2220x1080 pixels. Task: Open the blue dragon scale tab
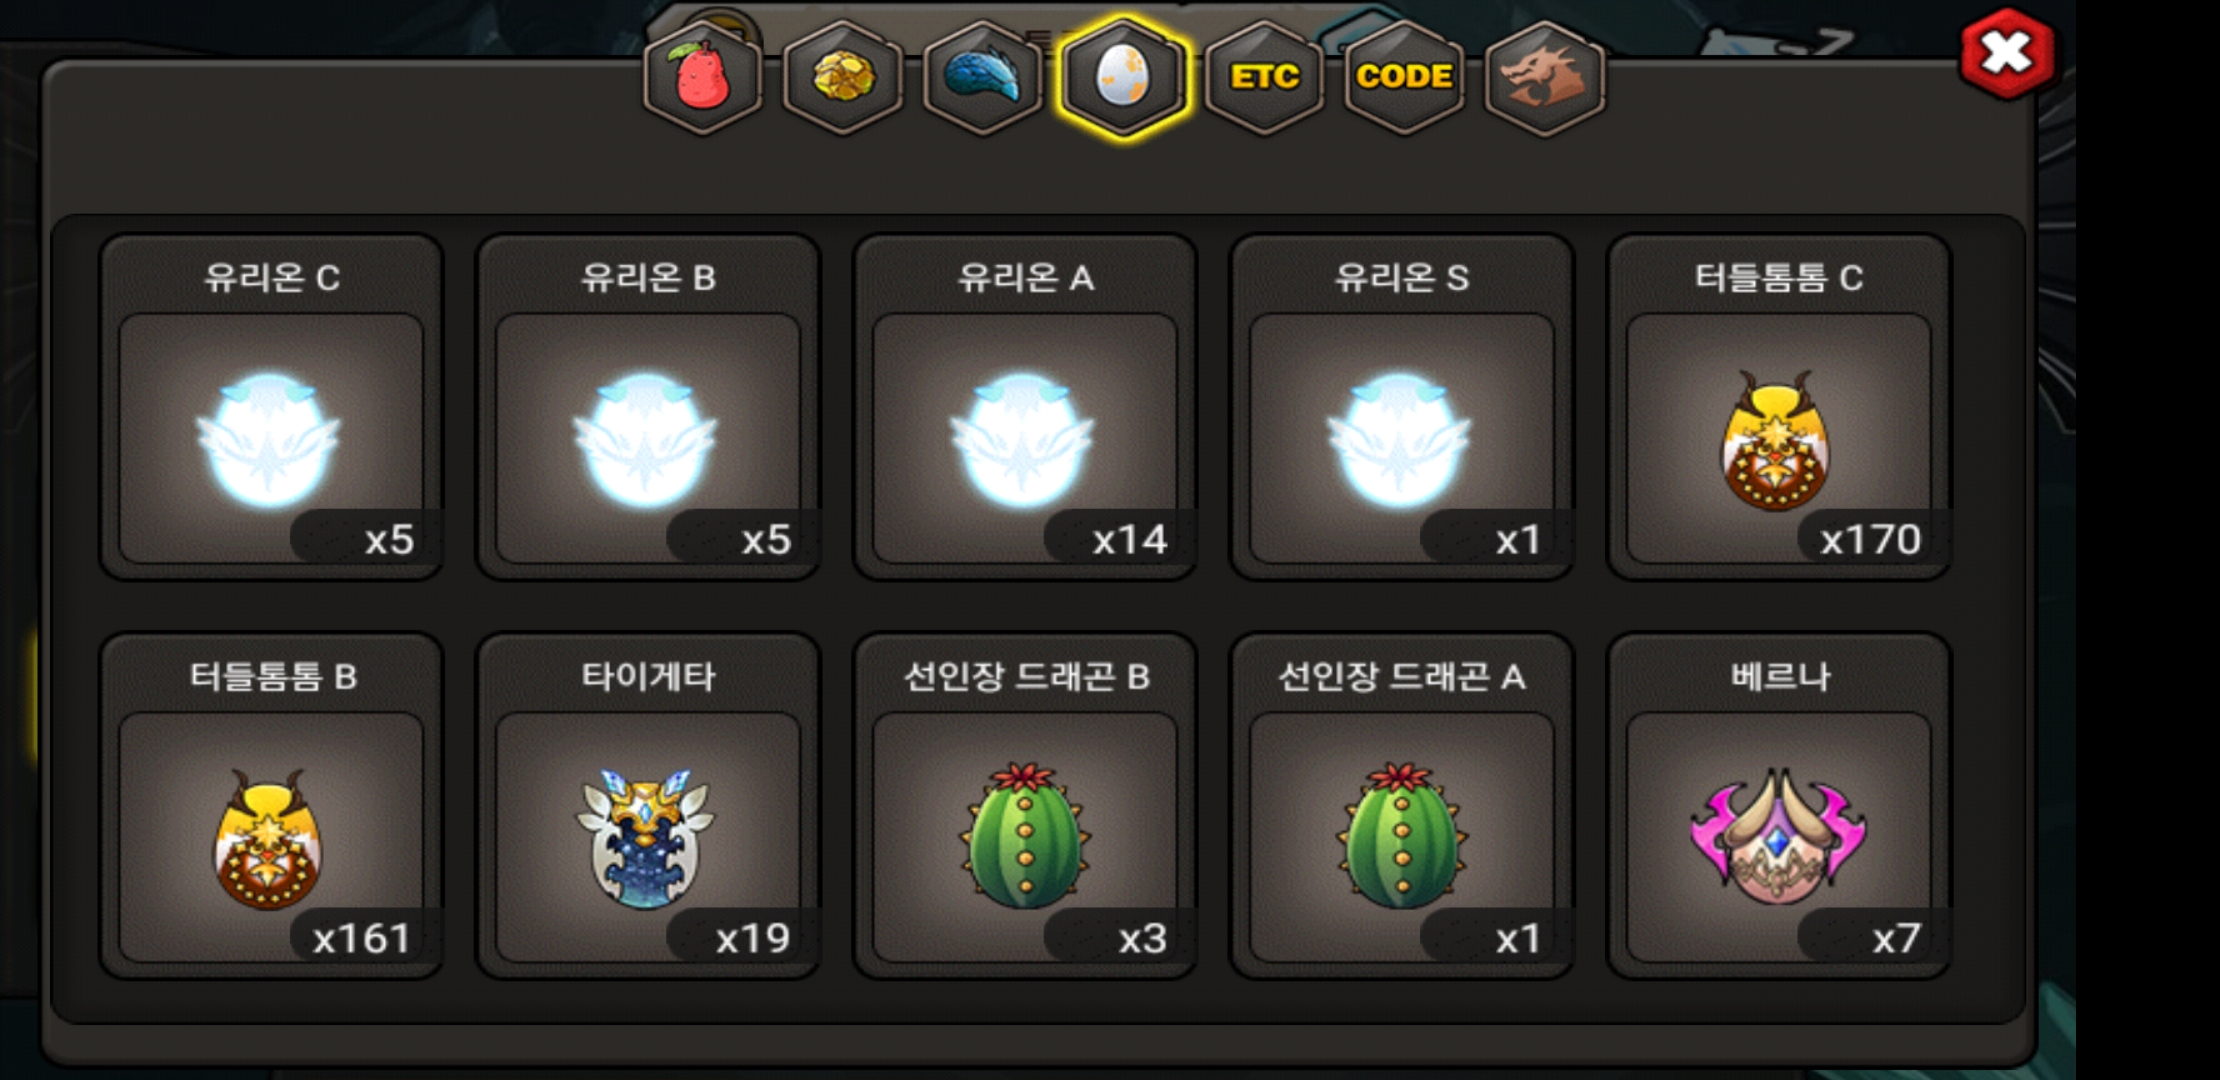[983, 77]
